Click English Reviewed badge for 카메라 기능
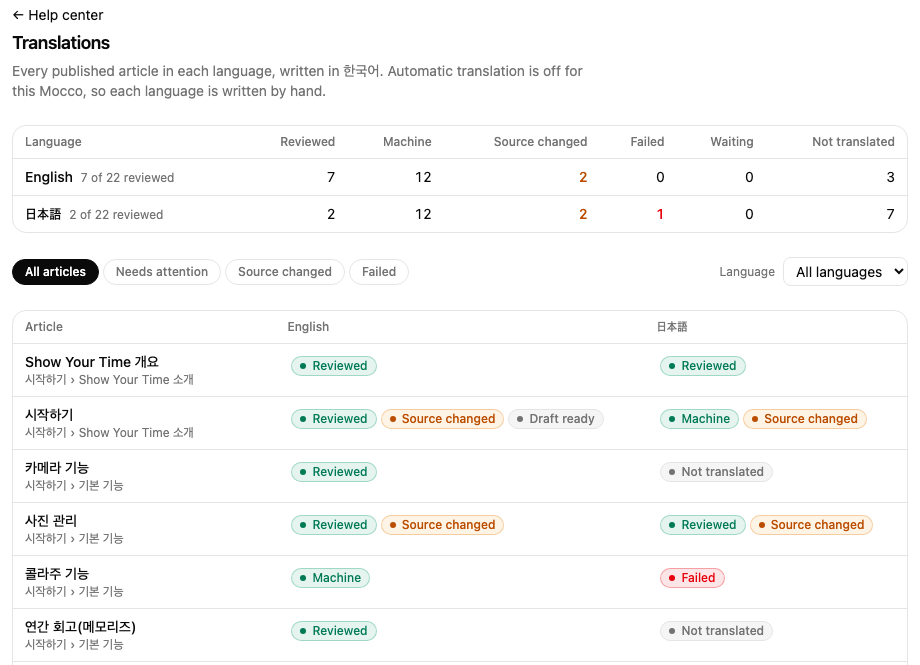The height and width of the screenshot is (665, 920). (334, 472)
